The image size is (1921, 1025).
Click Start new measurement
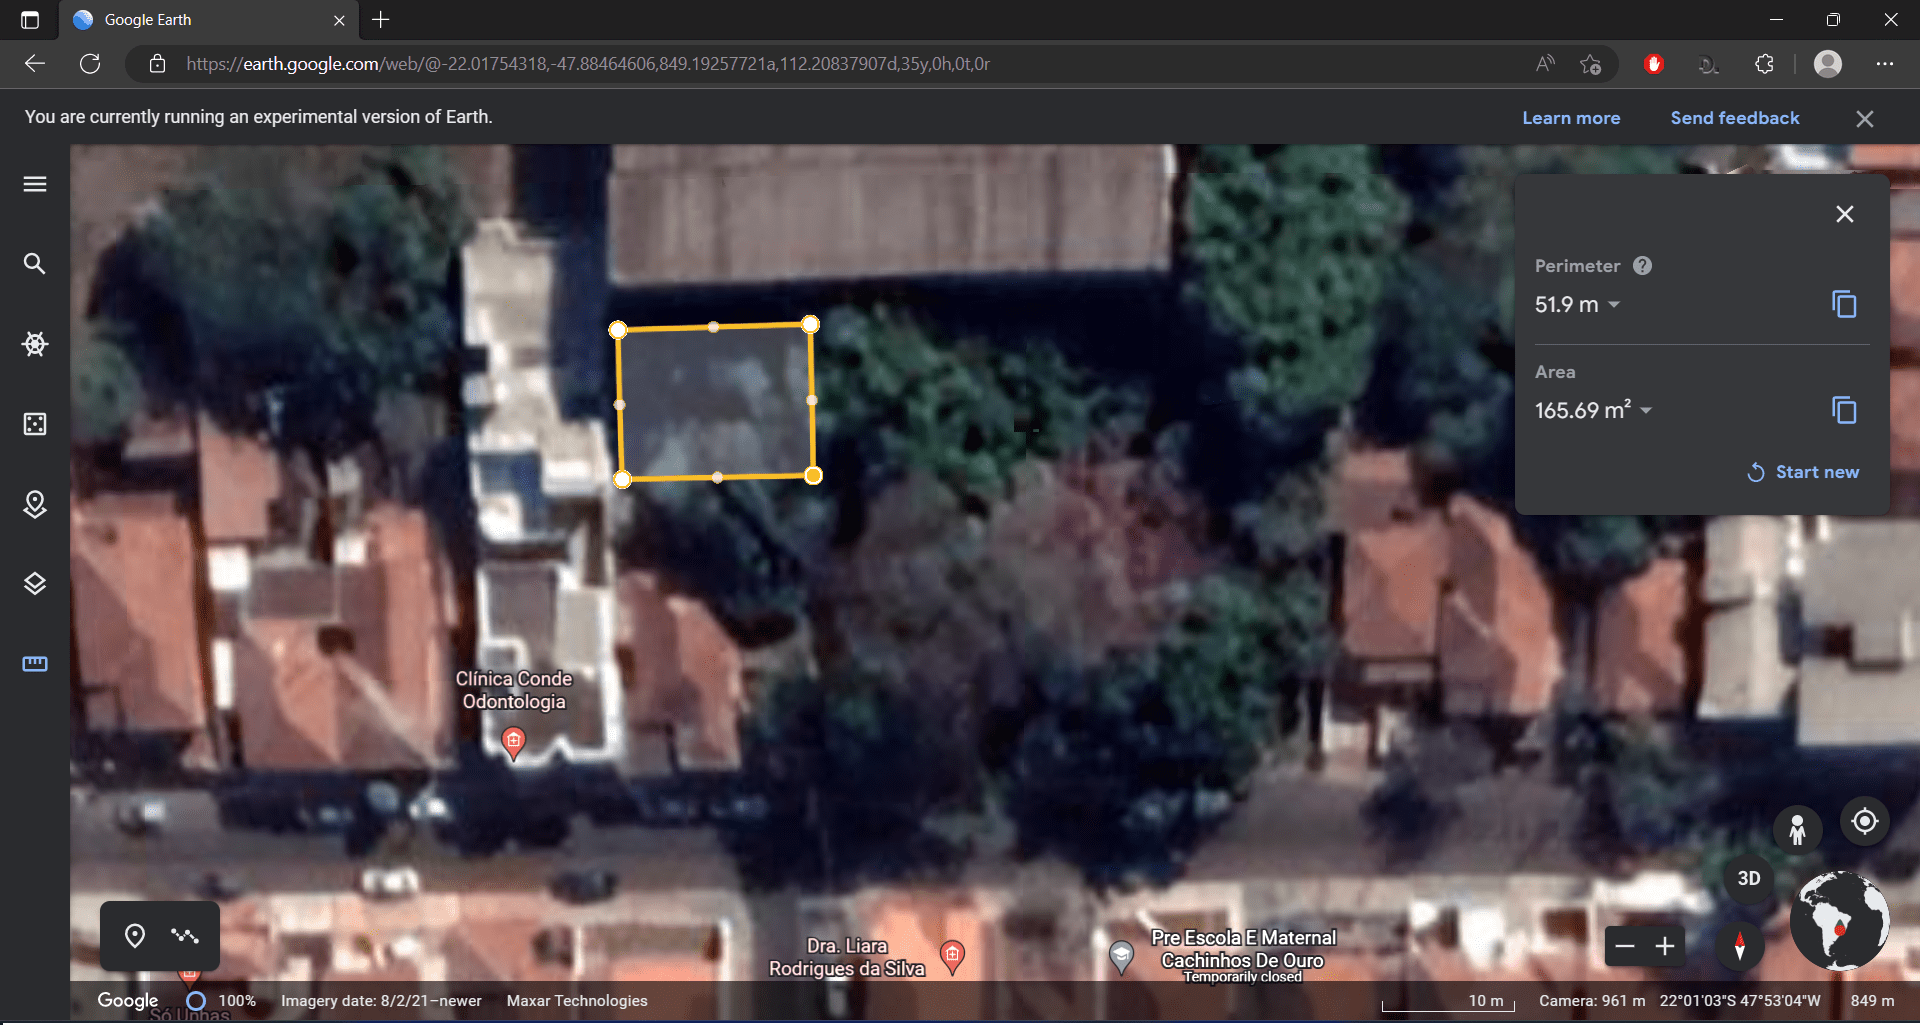tap(1803, 472)
